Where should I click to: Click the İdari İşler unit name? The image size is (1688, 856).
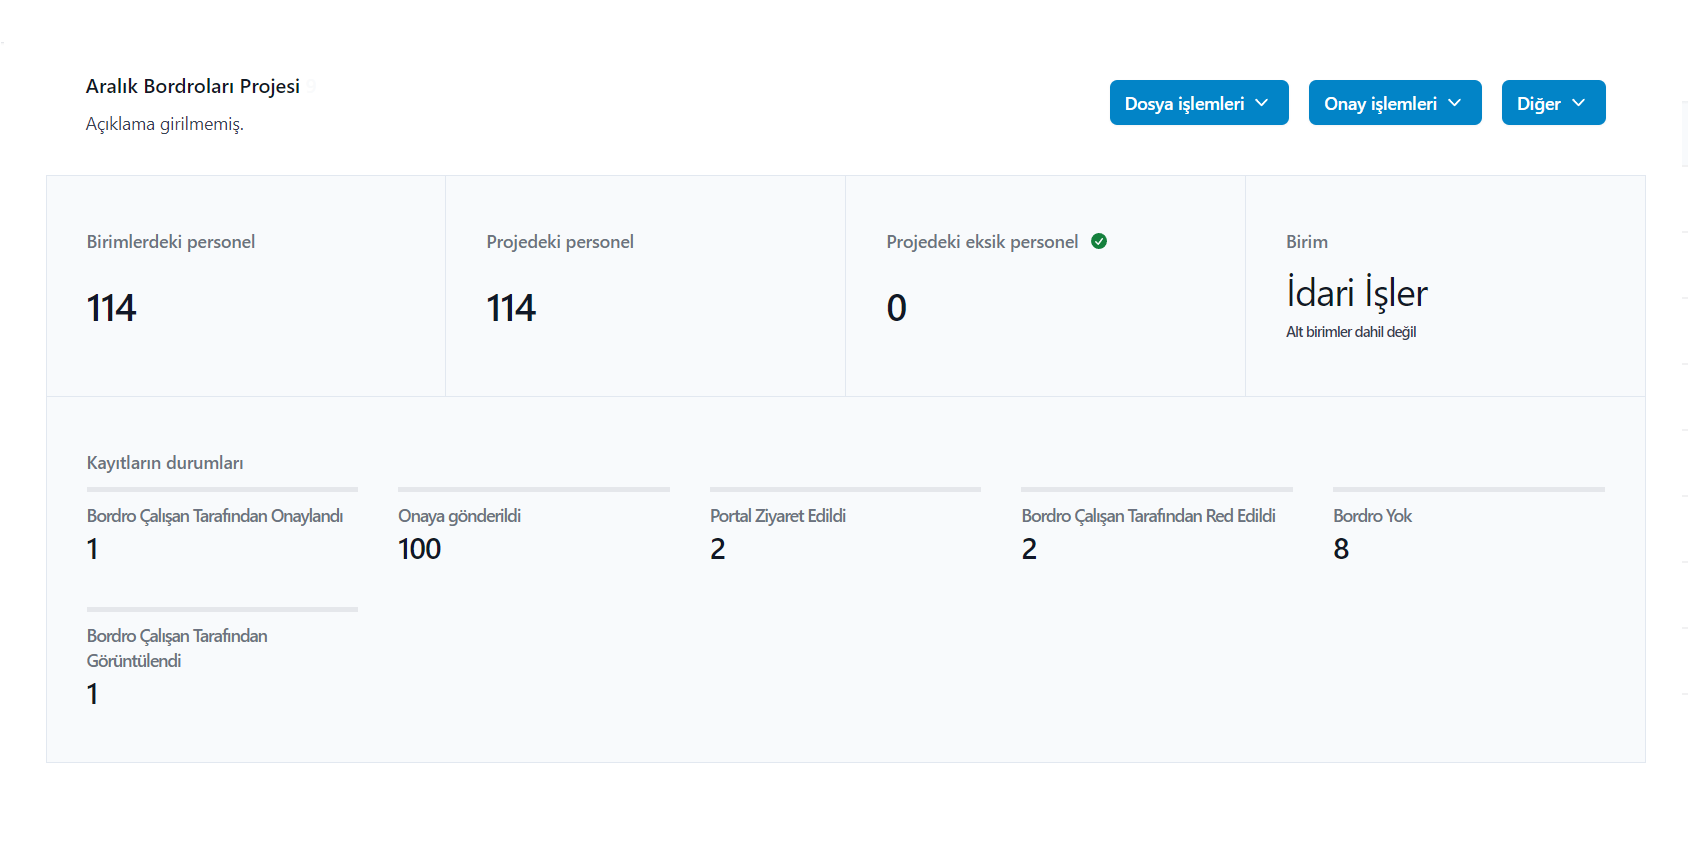(1356, 293)
